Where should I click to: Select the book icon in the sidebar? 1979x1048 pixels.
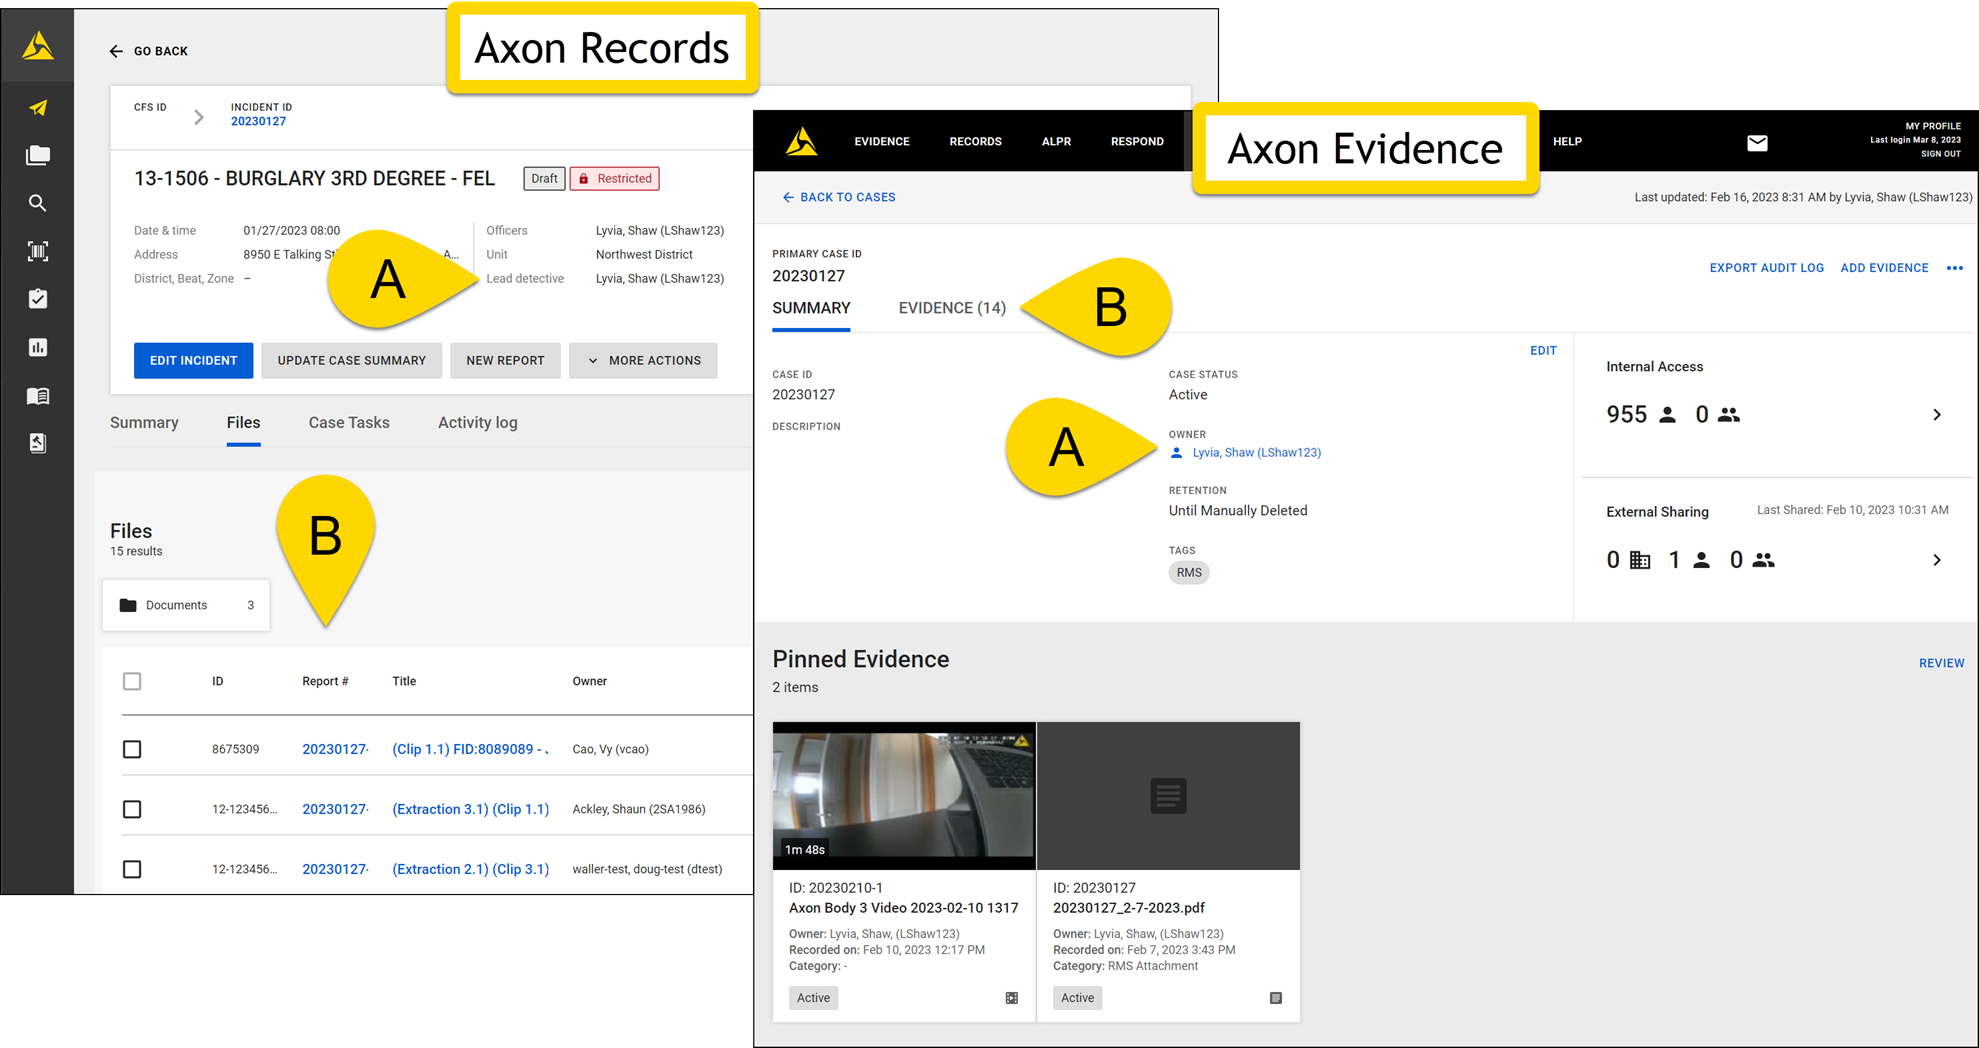37,395
